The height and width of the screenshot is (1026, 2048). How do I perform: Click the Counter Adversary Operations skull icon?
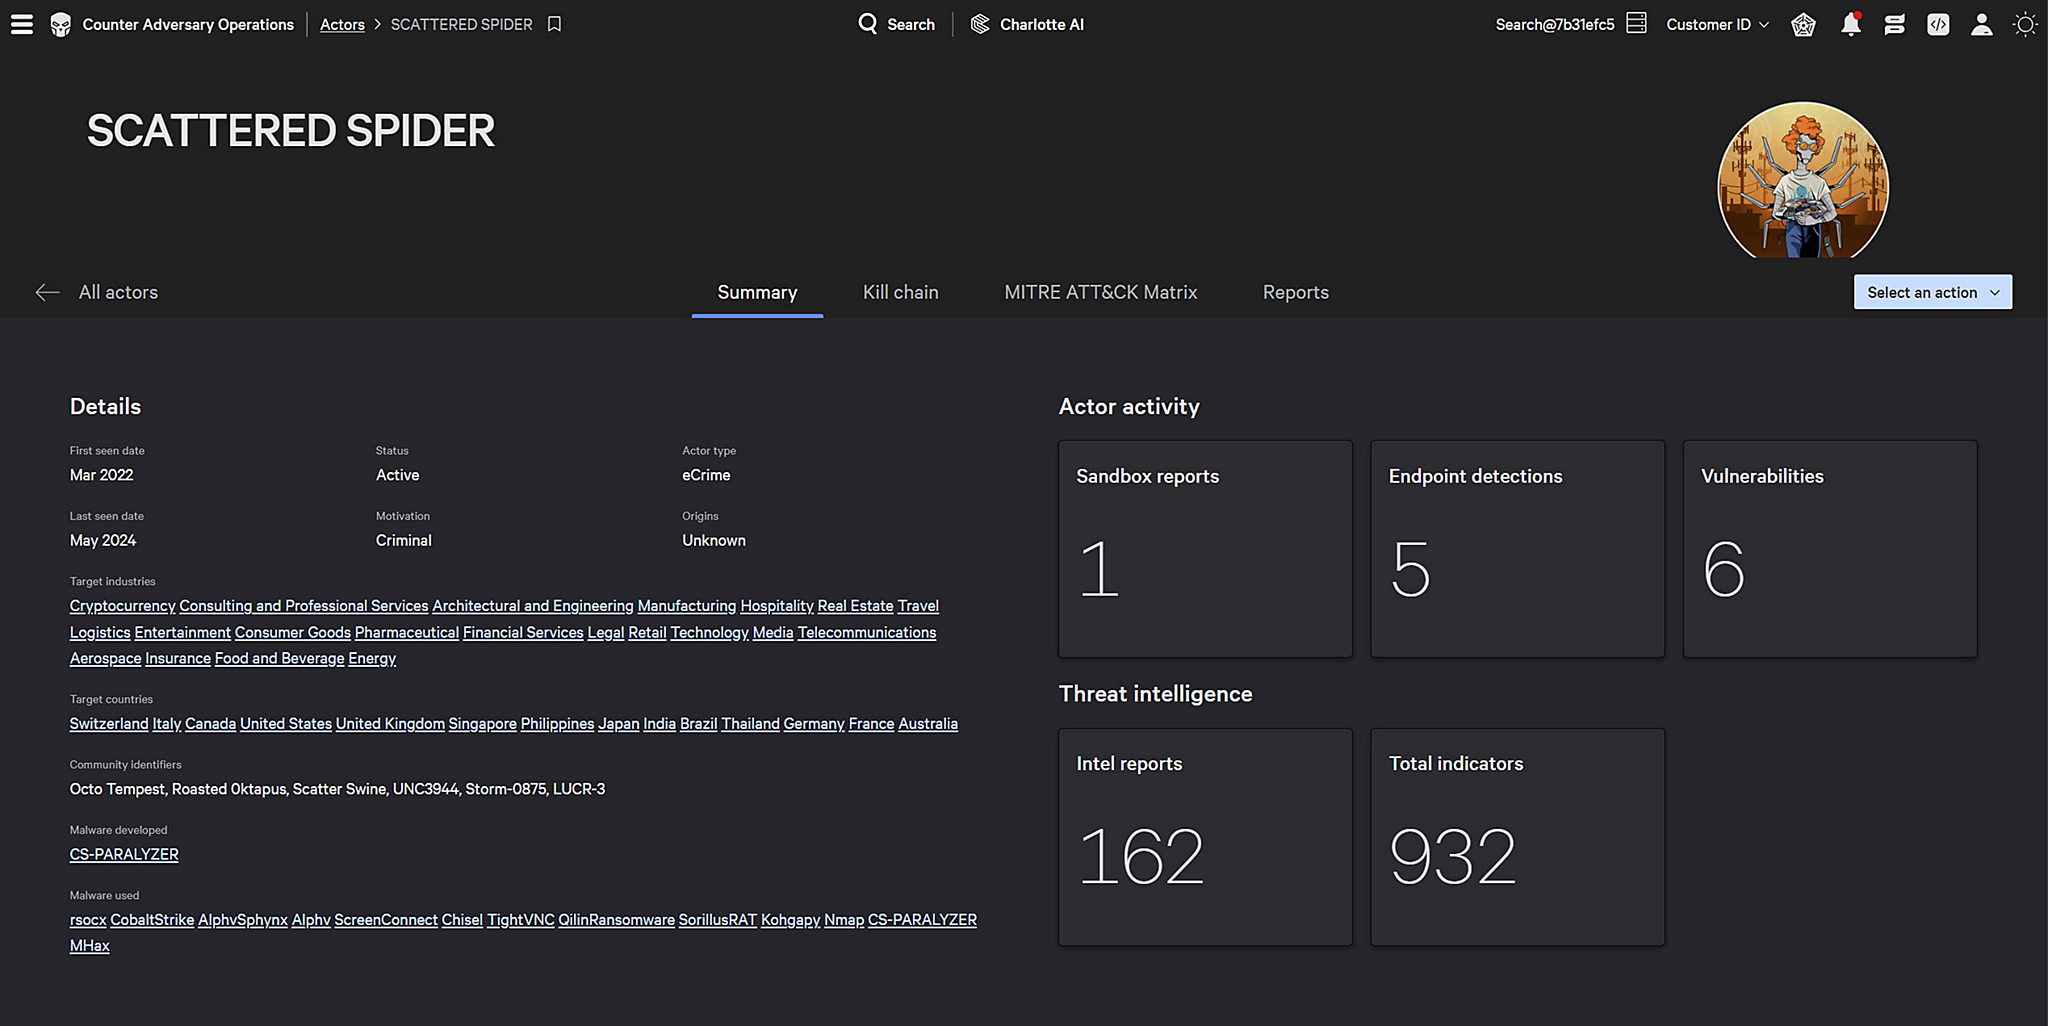tap(59, 24)
